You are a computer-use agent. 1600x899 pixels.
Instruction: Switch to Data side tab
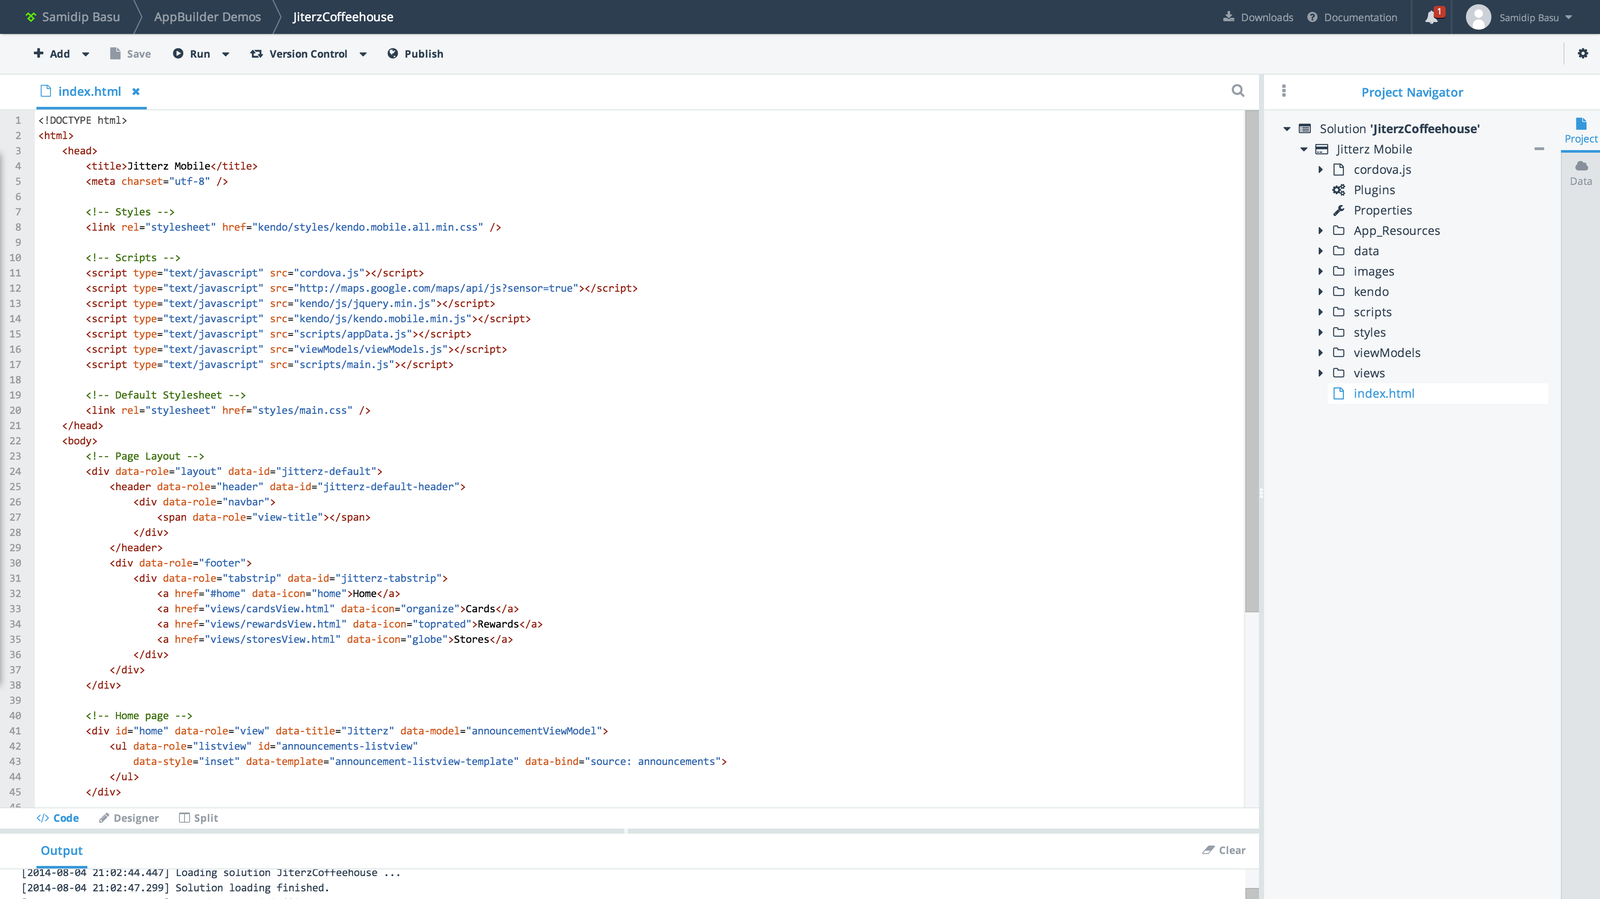(x=1581, y=173)
